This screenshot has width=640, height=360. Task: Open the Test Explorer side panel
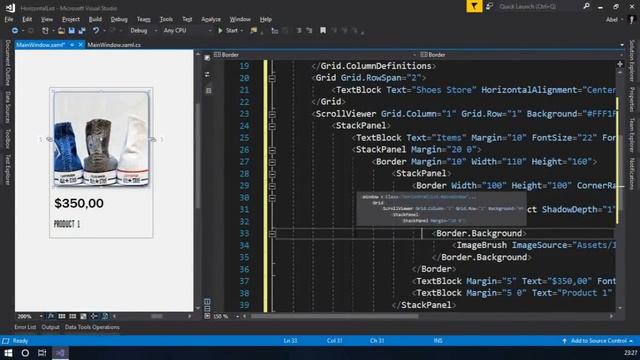point(7,170)
